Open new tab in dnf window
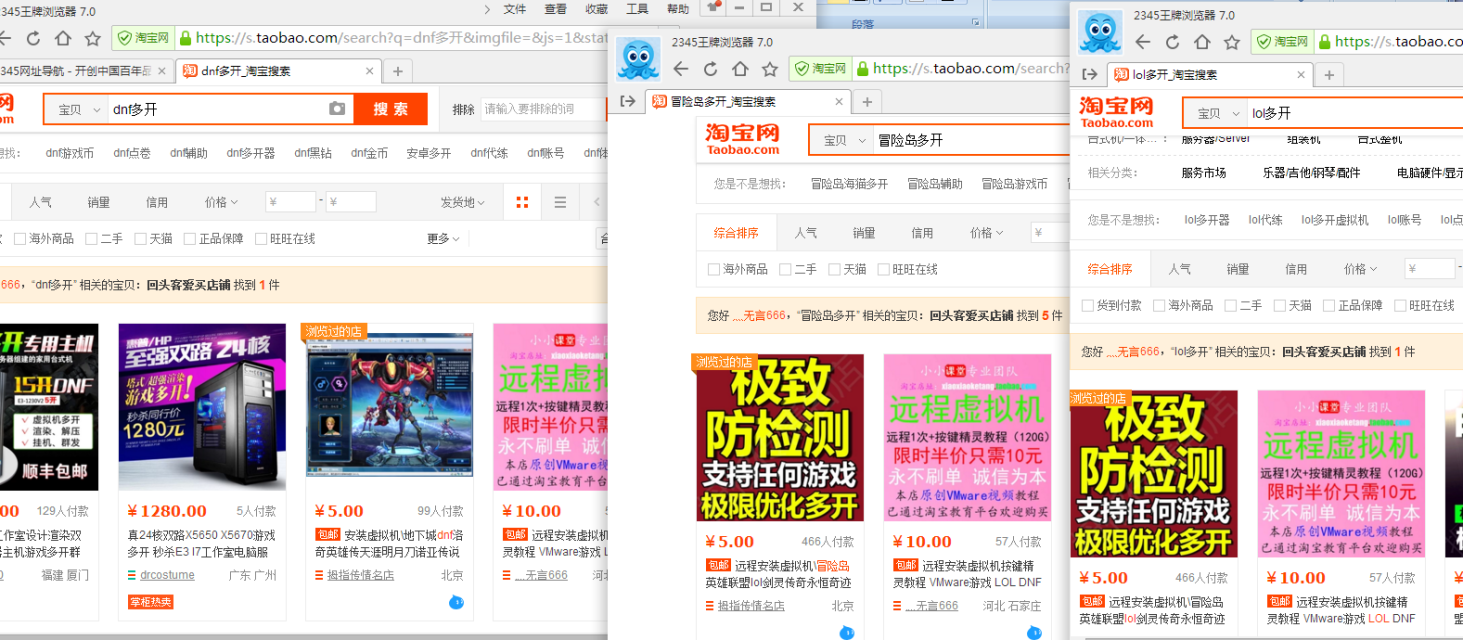Image resolution: width=1463 pixels, height=640 pixels. 397,71
